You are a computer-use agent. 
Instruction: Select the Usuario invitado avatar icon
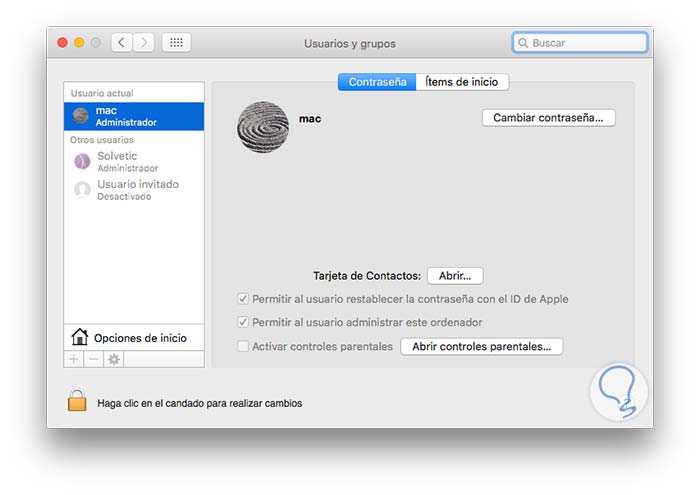click(82, 190)
